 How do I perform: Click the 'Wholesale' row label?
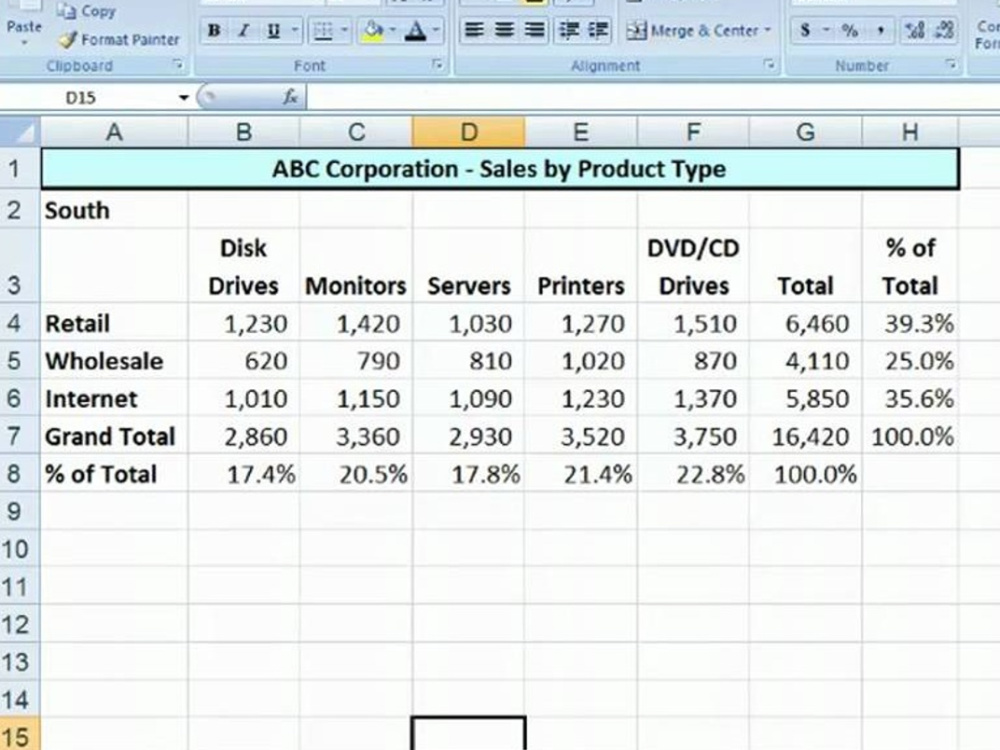point(114,361)
